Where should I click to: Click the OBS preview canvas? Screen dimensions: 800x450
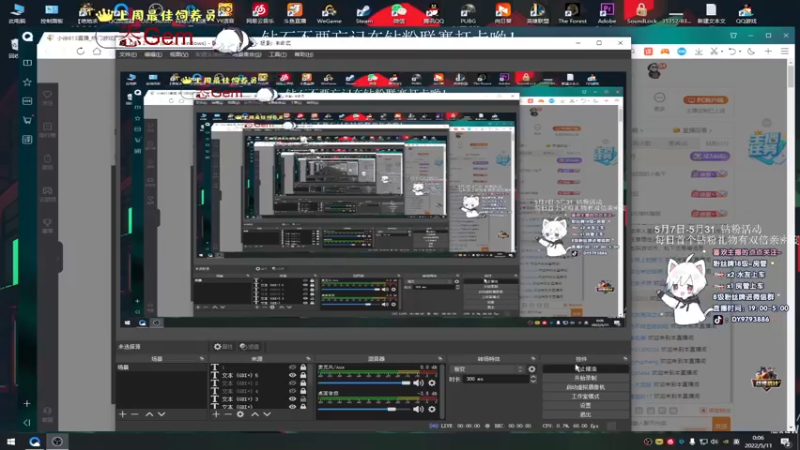(373, 199)
